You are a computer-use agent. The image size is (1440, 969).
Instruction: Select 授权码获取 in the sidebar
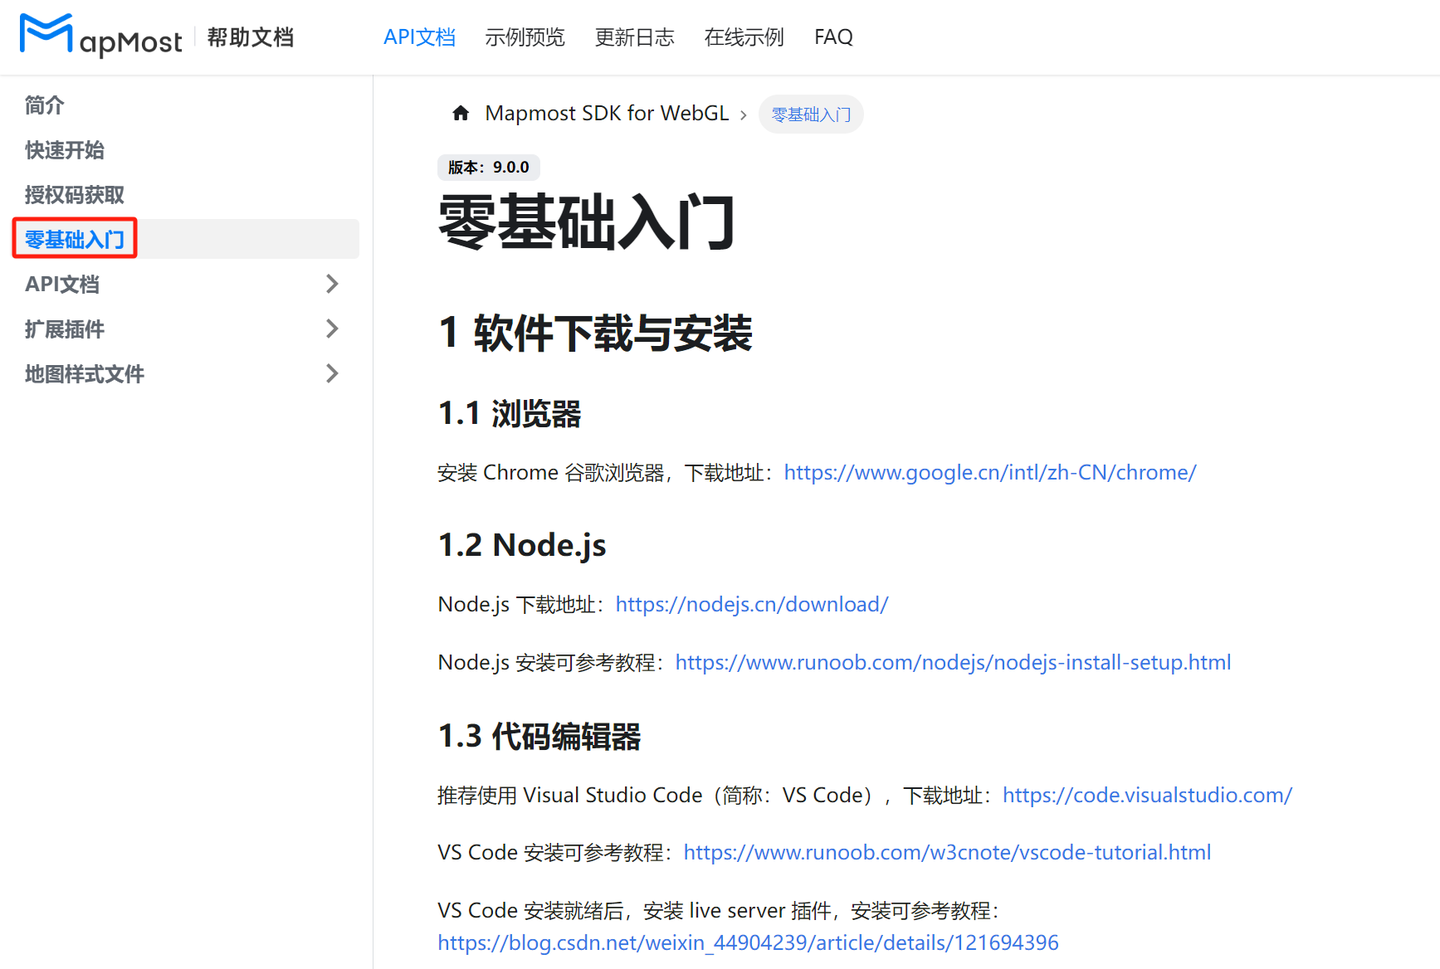pyautogui.click(x=74, y=194)
